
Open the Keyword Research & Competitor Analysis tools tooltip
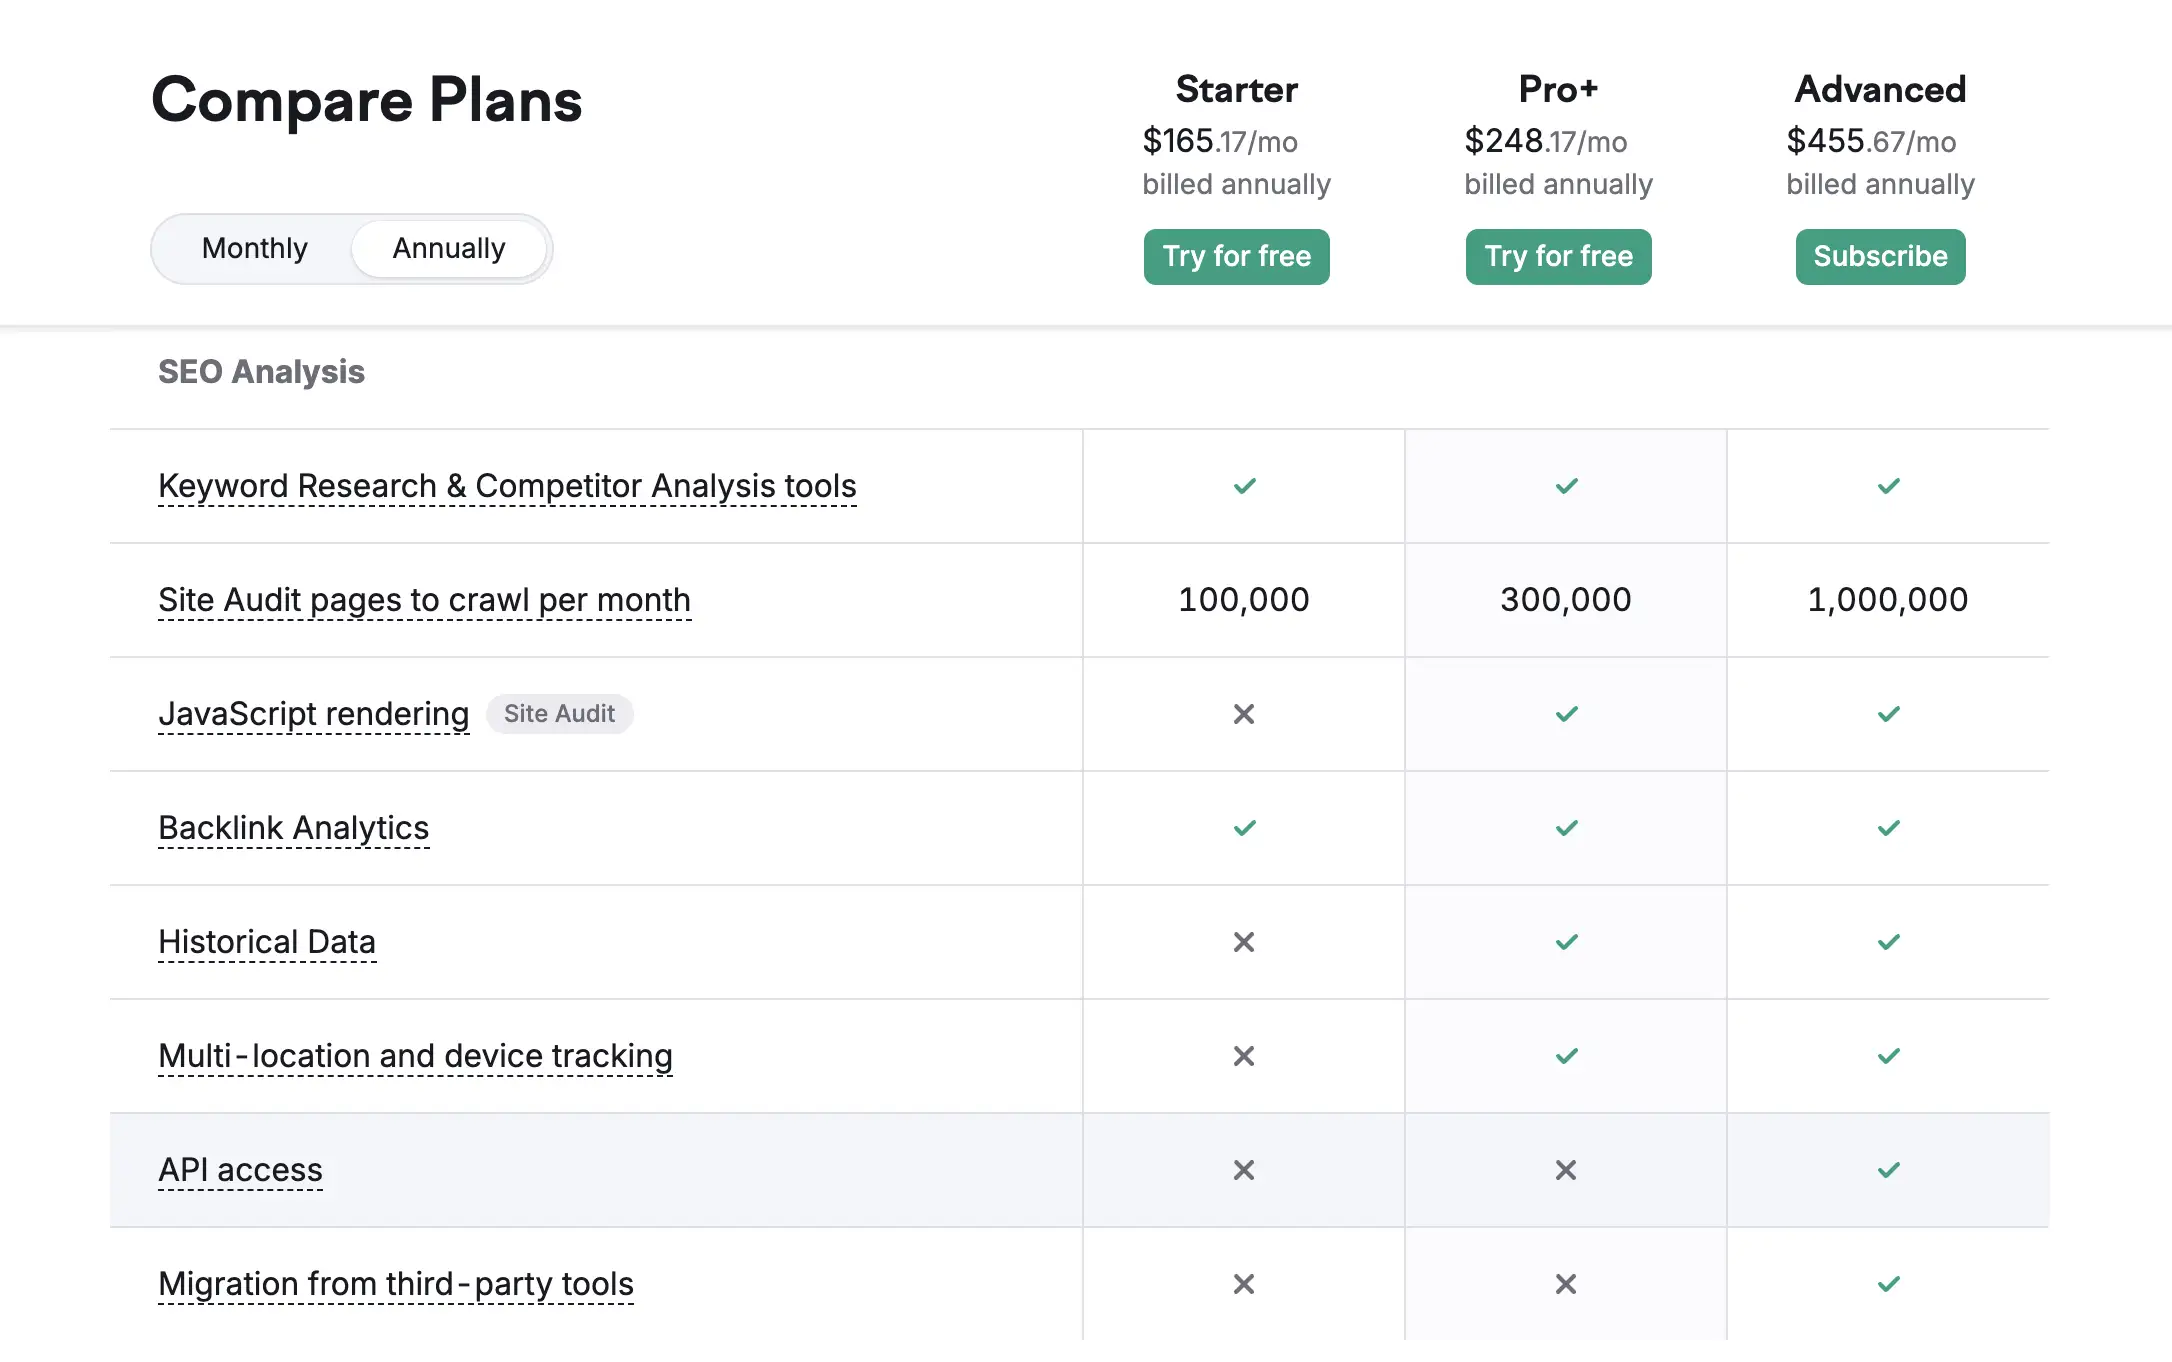[506, 486]
